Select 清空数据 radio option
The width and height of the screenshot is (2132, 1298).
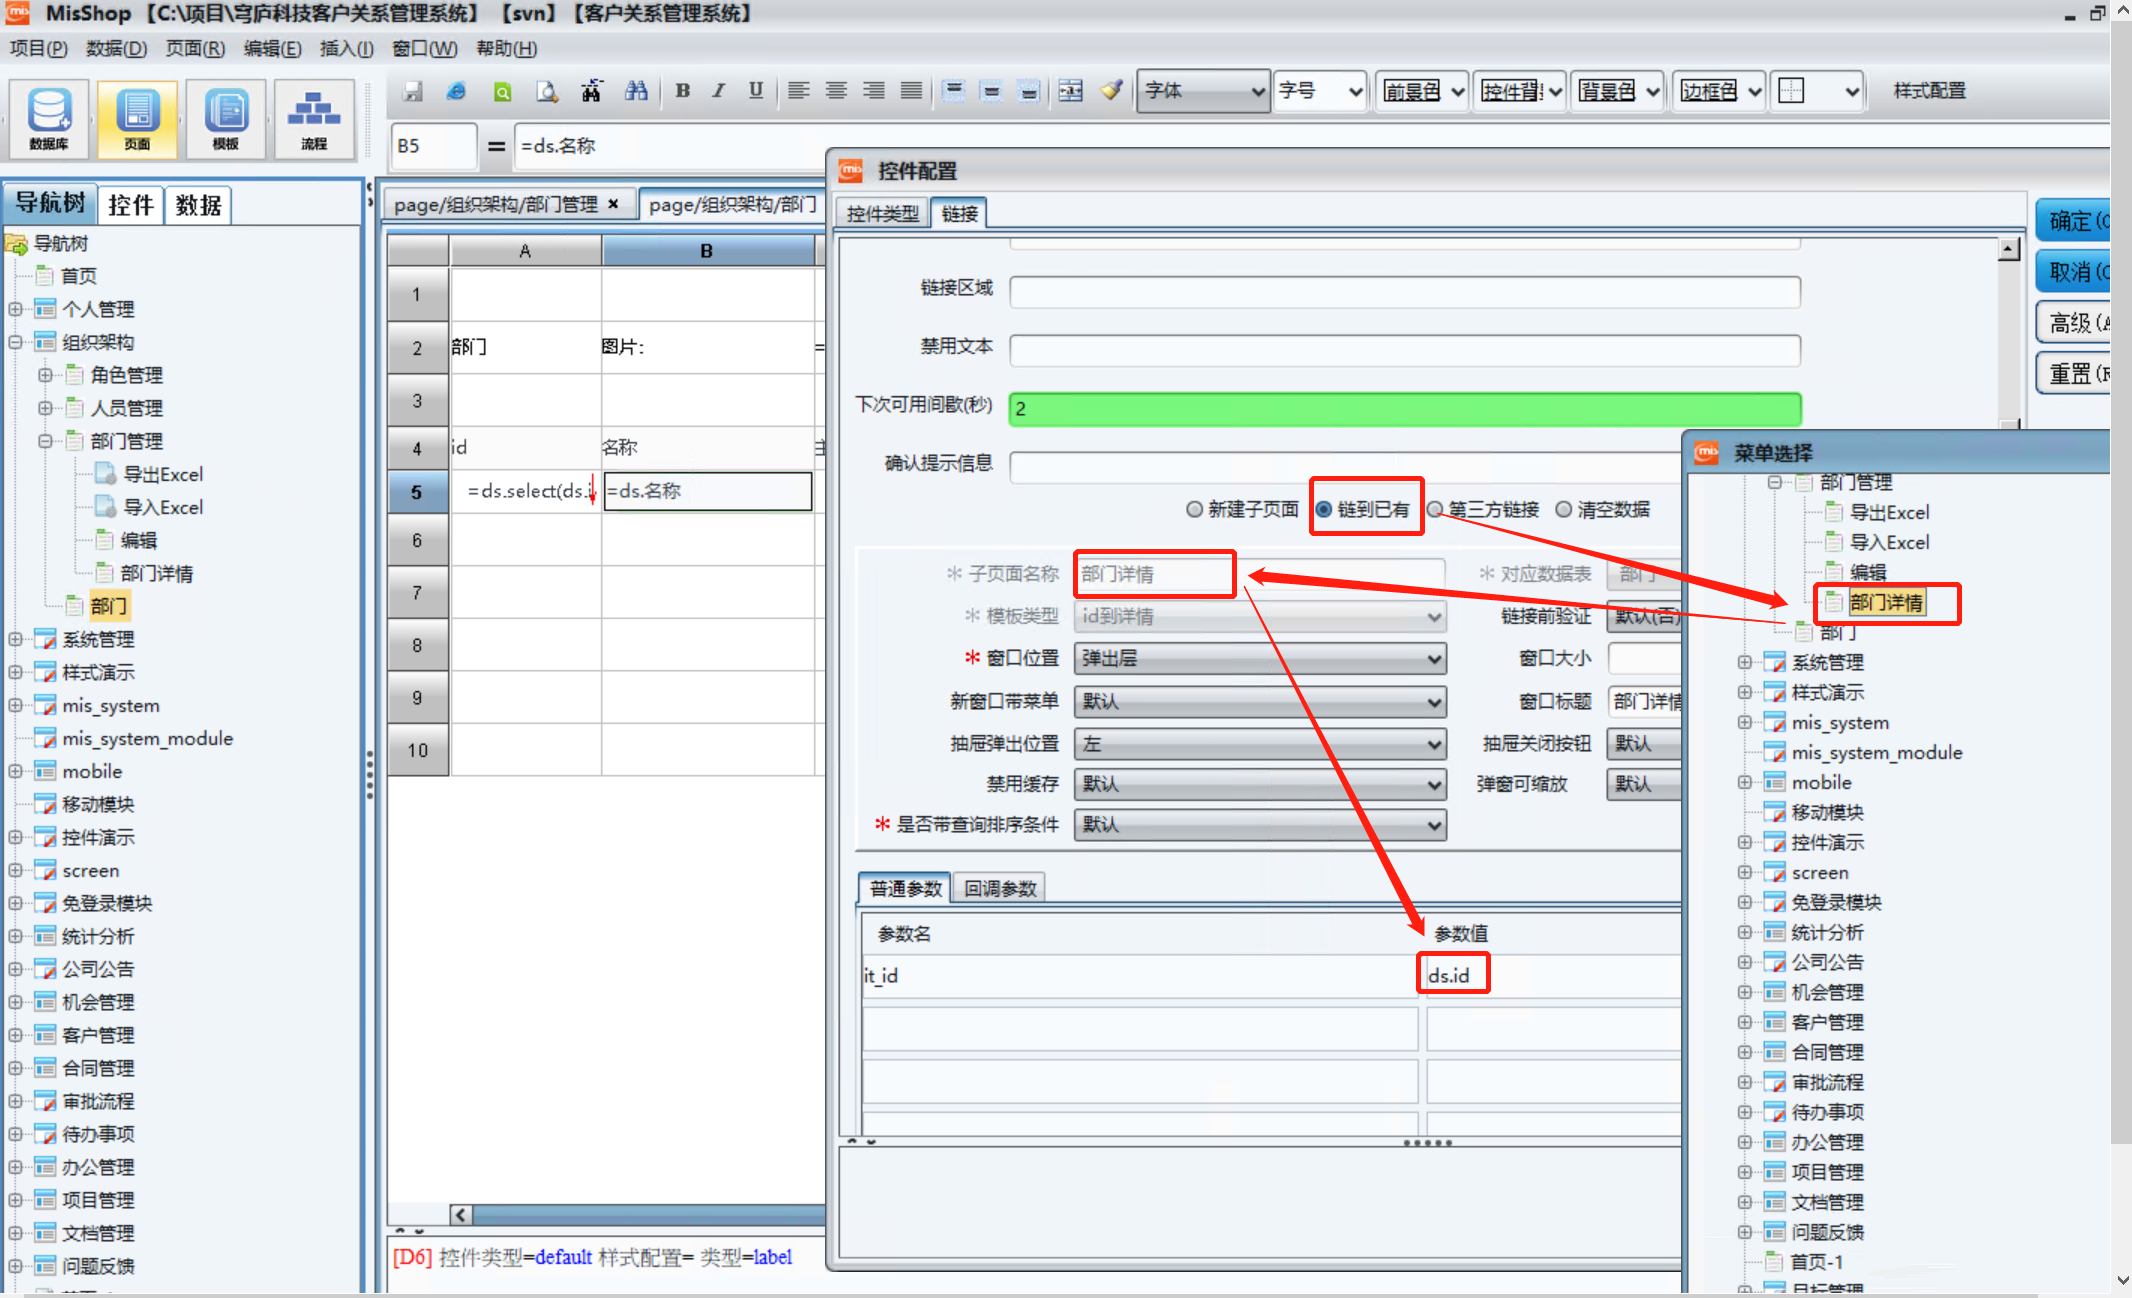click(1564, 510)
